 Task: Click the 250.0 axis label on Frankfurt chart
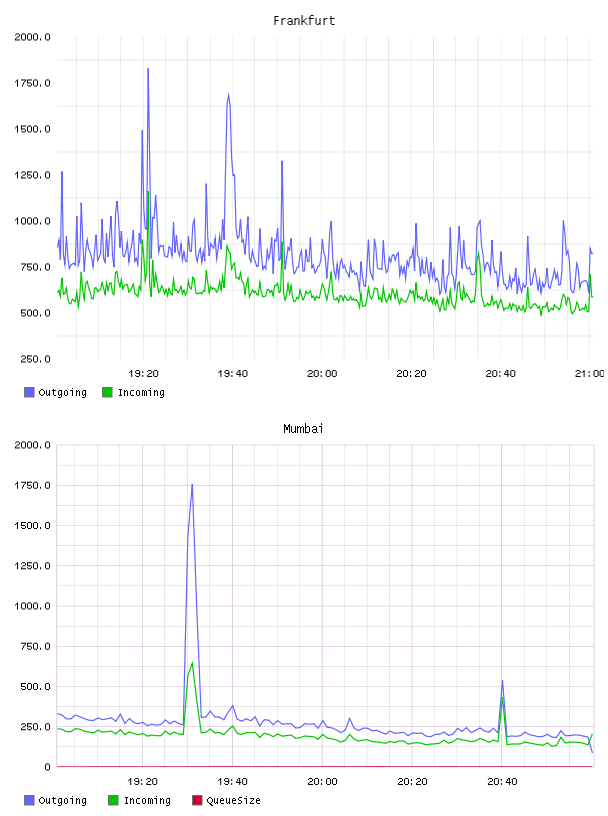point(35,359)
